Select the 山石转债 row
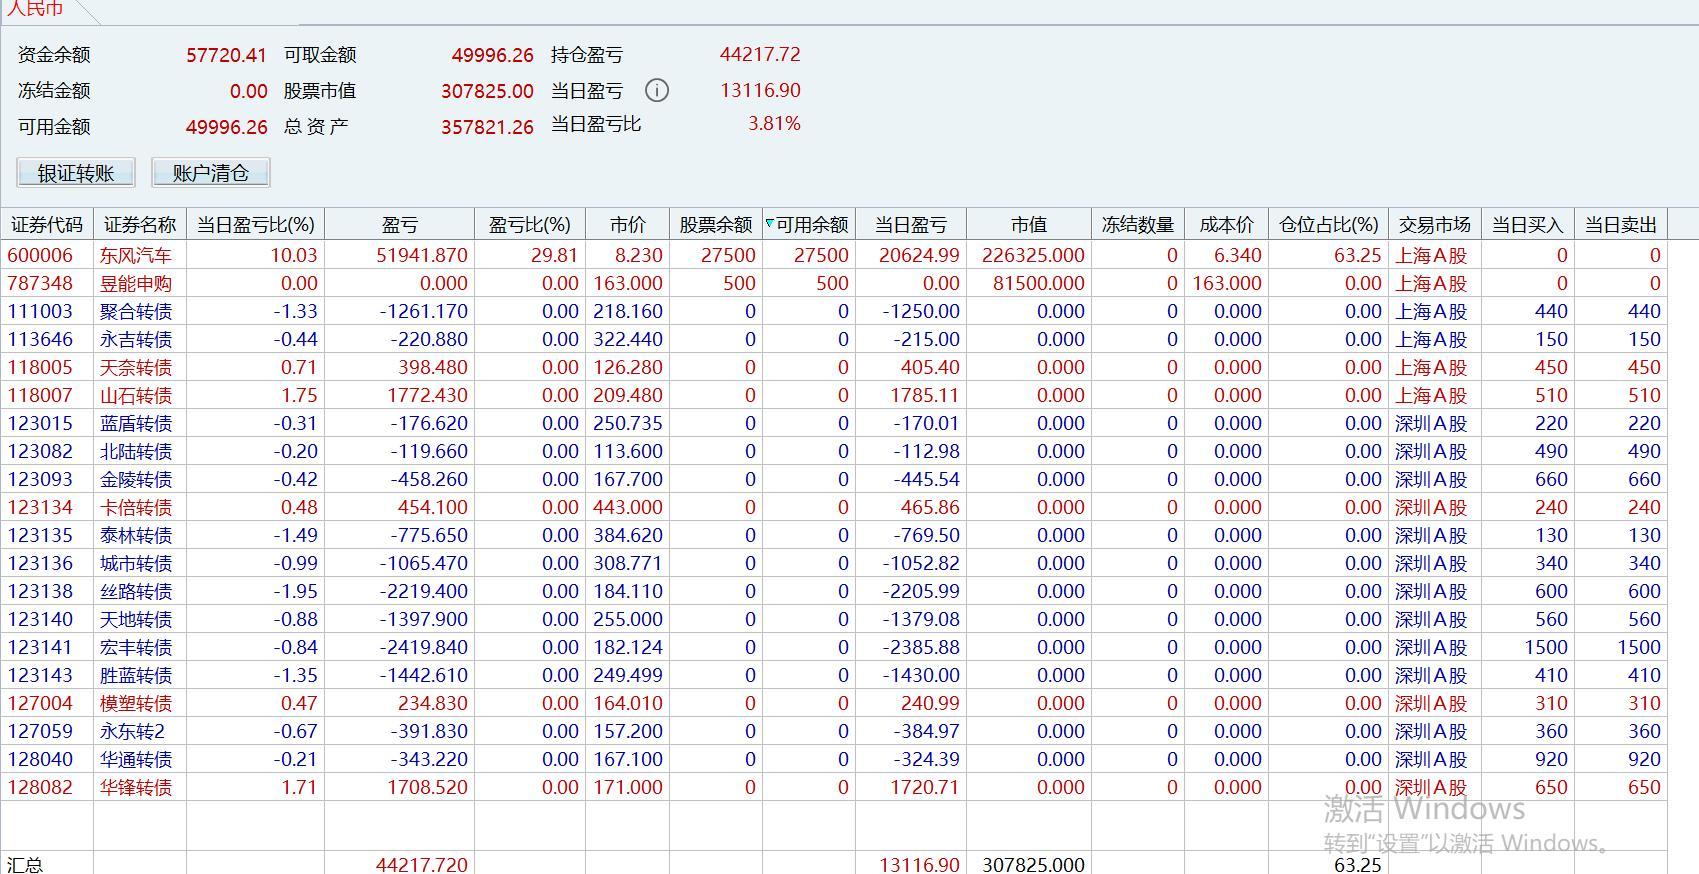 834,395
